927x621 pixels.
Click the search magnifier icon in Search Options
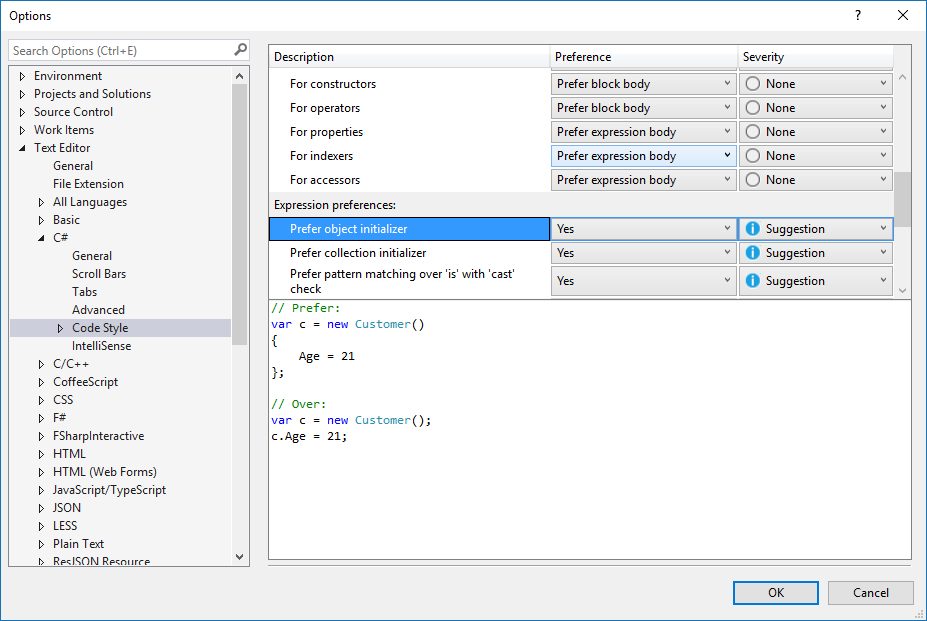(240, 50)
